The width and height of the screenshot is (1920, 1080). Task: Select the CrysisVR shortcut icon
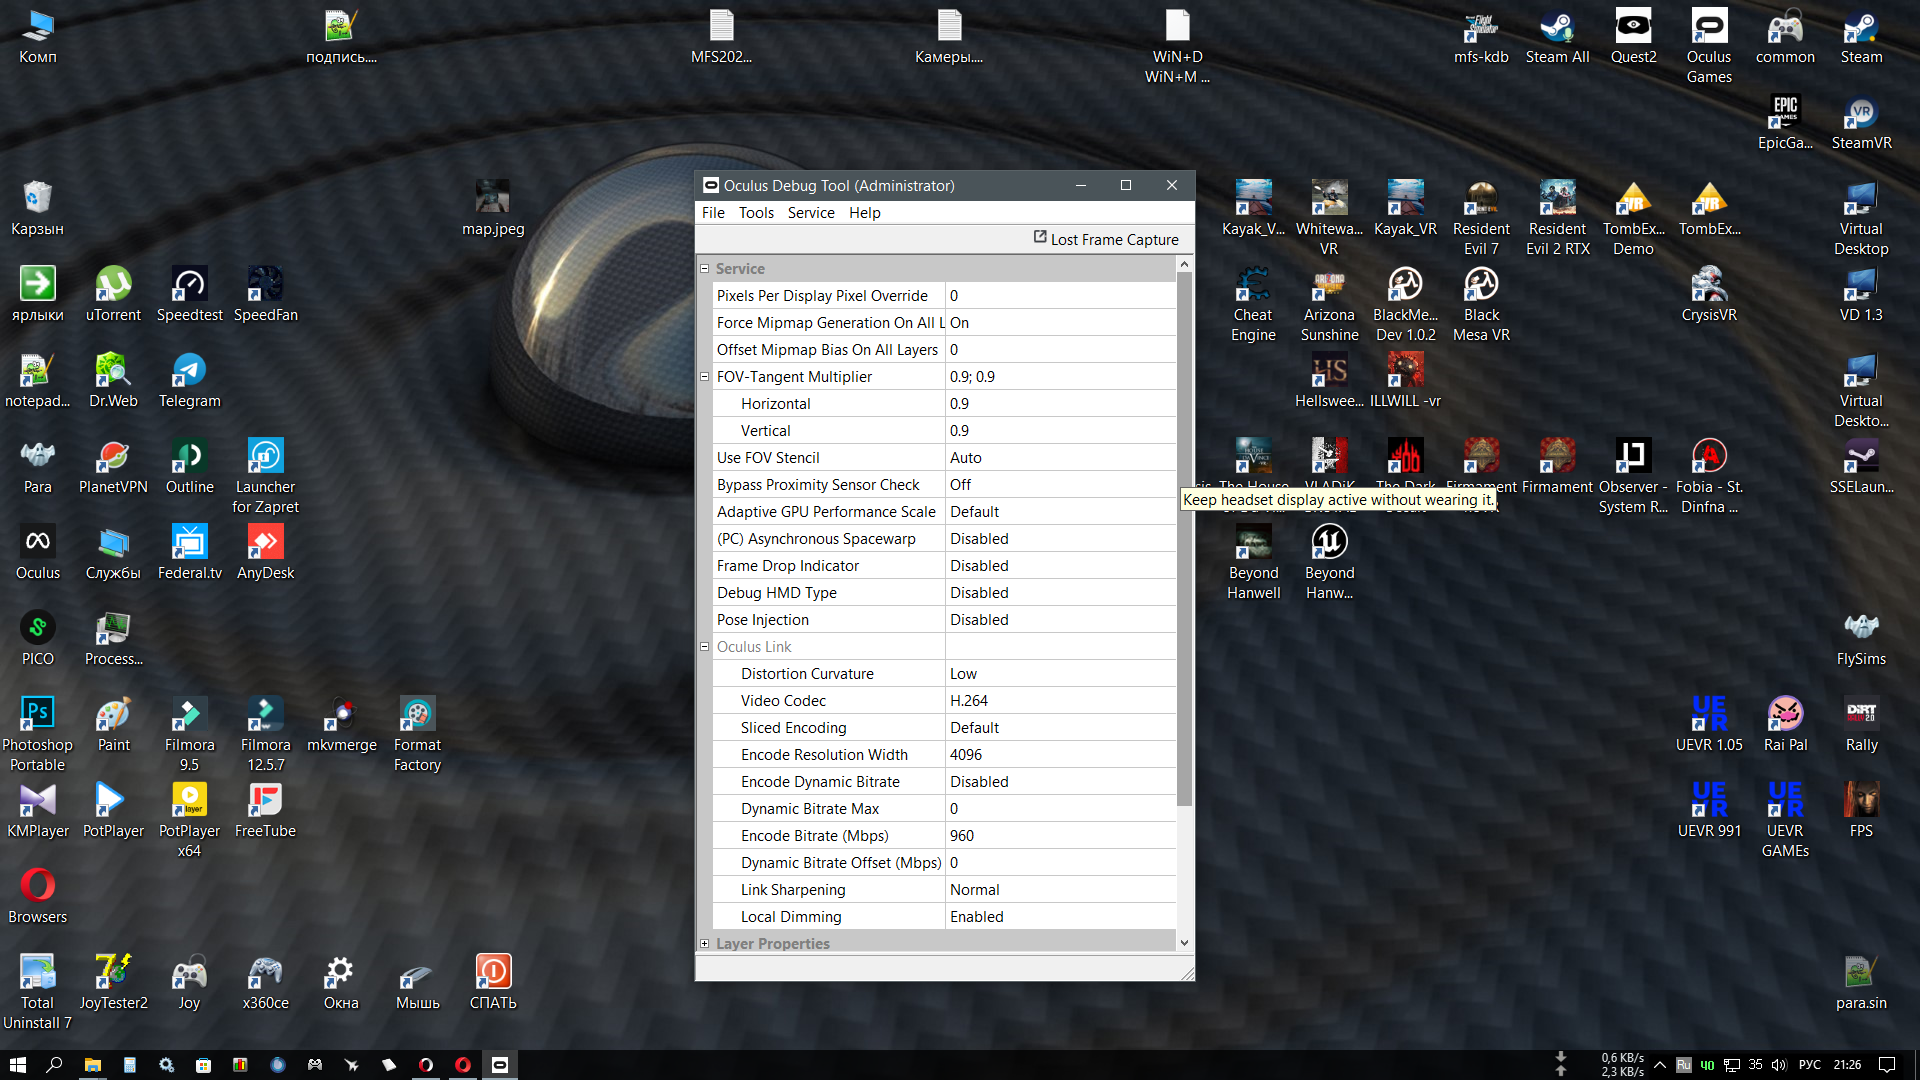coord(1709,294)
